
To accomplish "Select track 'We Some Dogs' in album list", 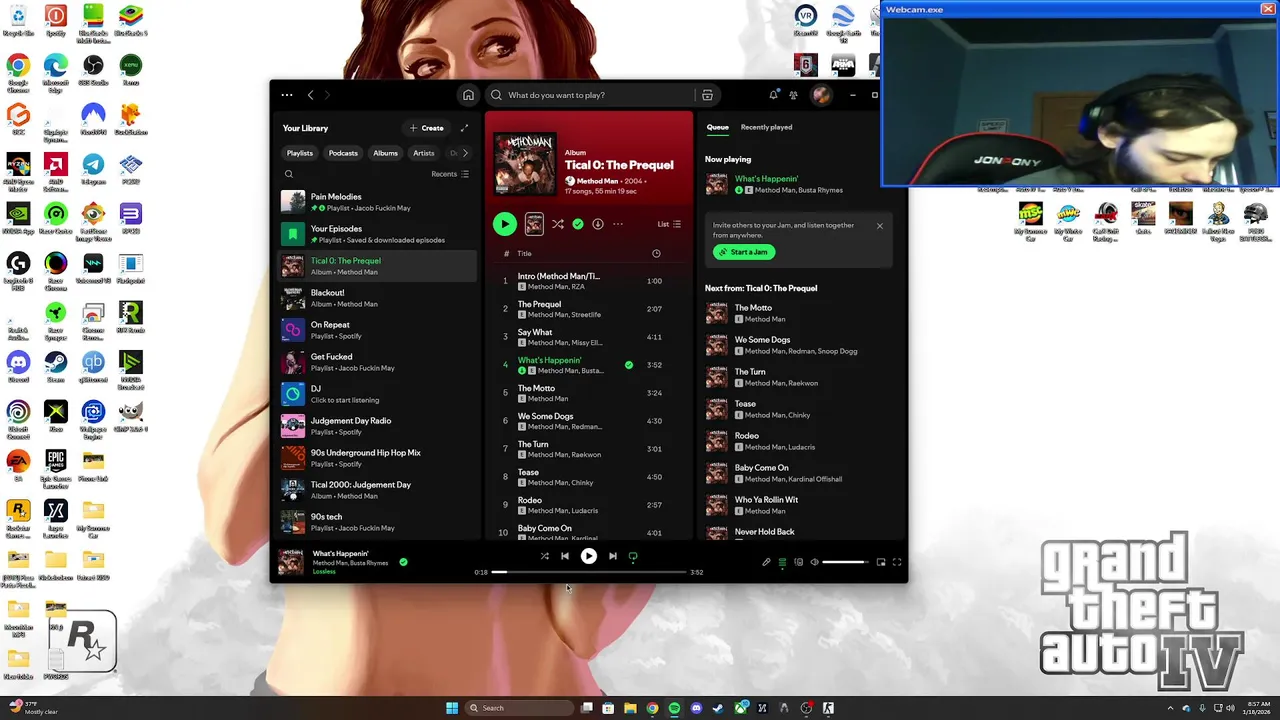I will pos(589,421).
